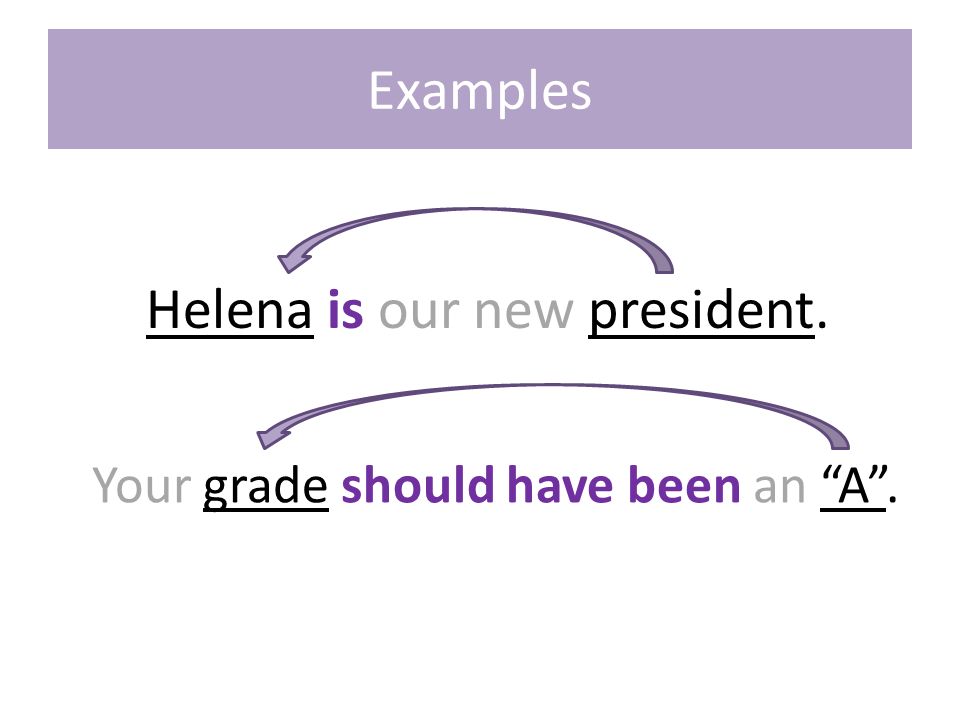The image size is (960, 720).
Task: Click the gray word Your
Action: tap(142, 486)
